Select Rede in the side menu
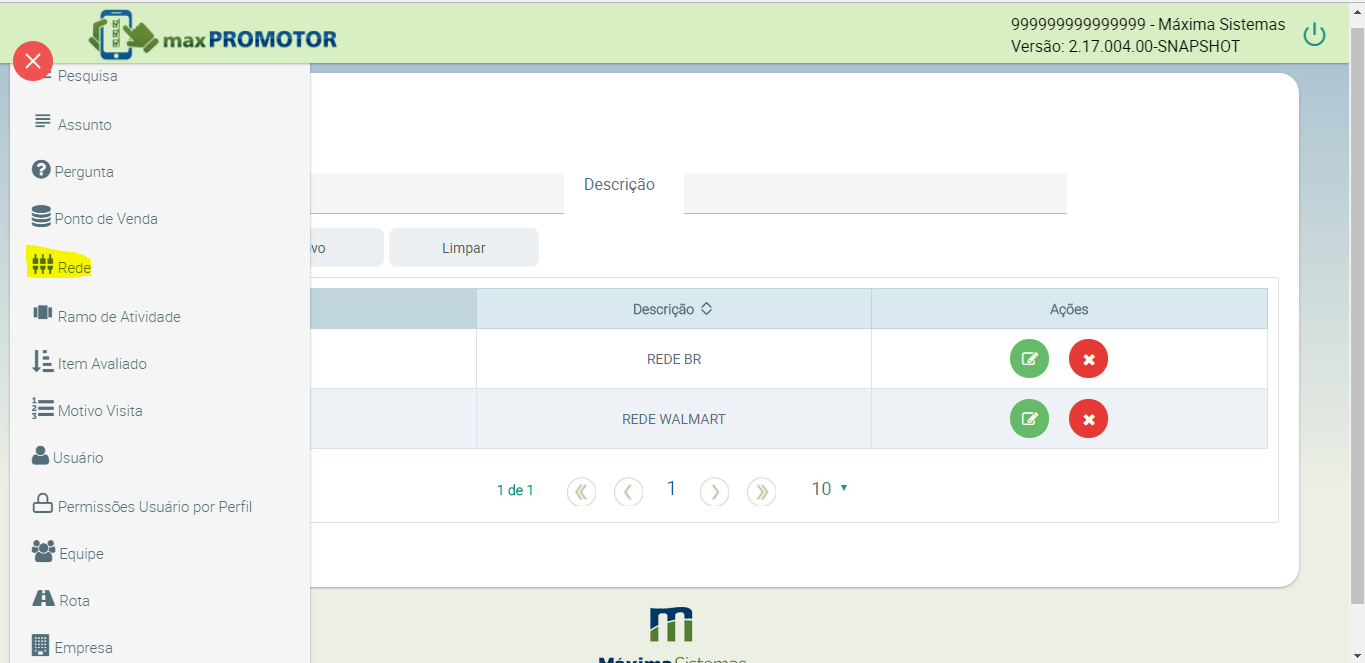The width and height of the screenshot is (1365, 663). [73, 268]
